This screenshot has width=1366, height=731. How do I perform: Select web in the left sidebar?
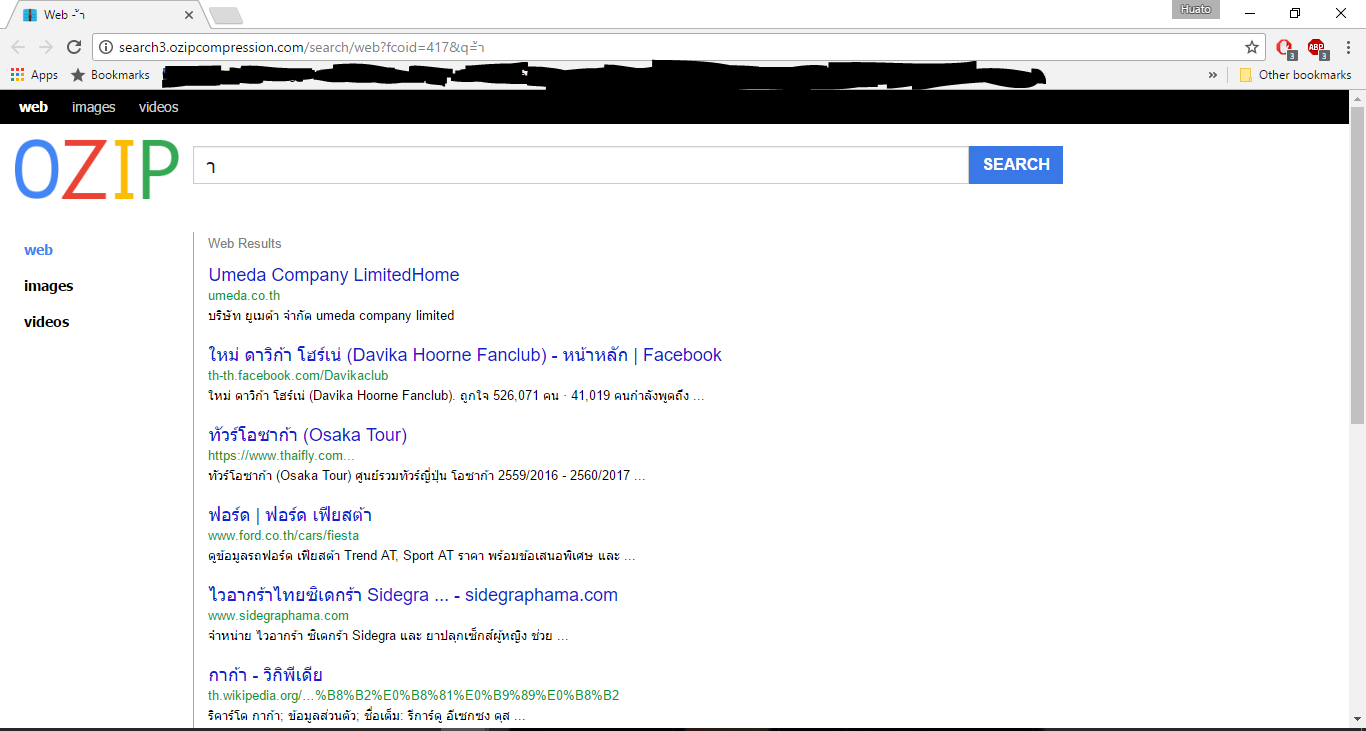click(x=38, y=250)
